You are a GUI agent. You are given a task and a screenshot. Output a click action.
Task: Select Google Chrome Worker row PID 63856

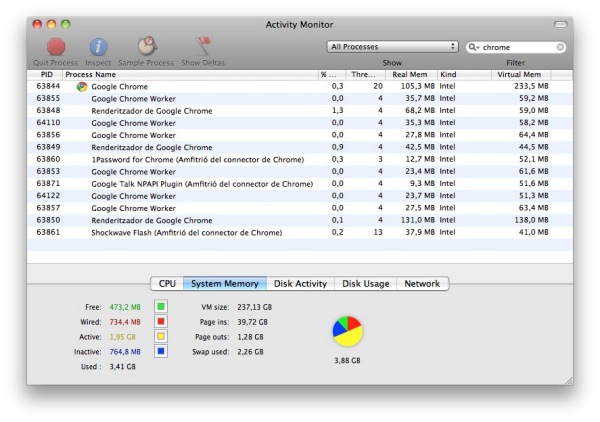300,135
